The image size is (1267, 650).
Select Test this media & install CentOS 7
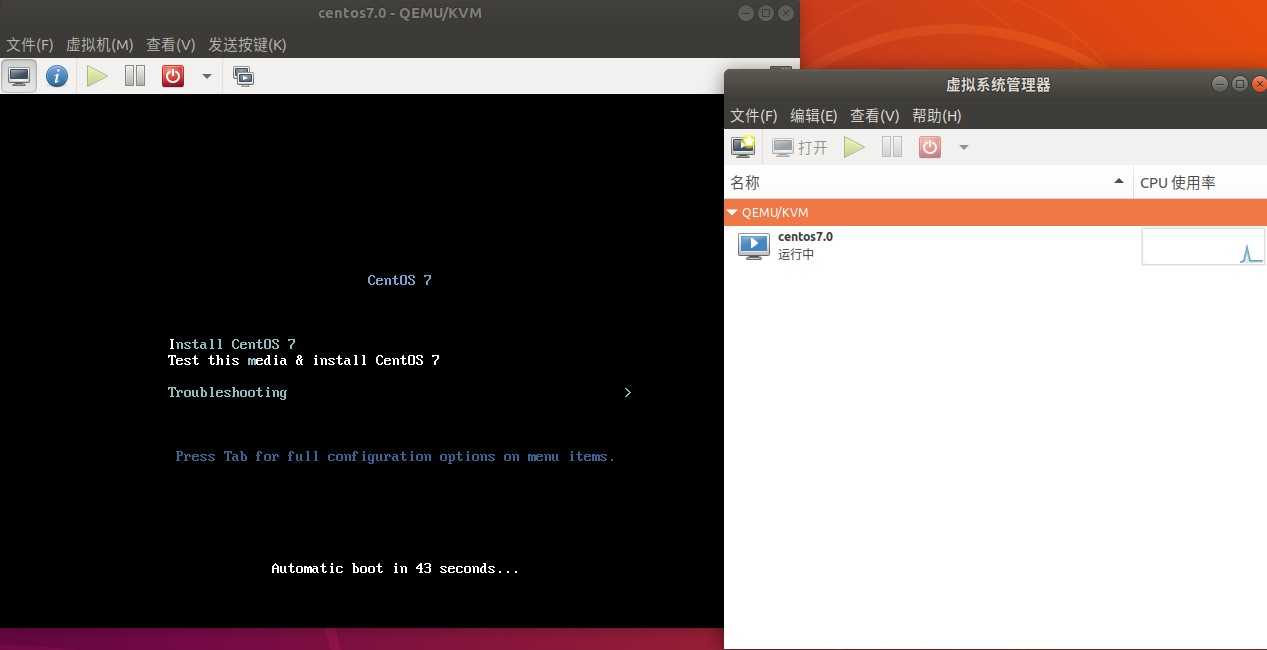pyautogui.click(x=304, y=360)
